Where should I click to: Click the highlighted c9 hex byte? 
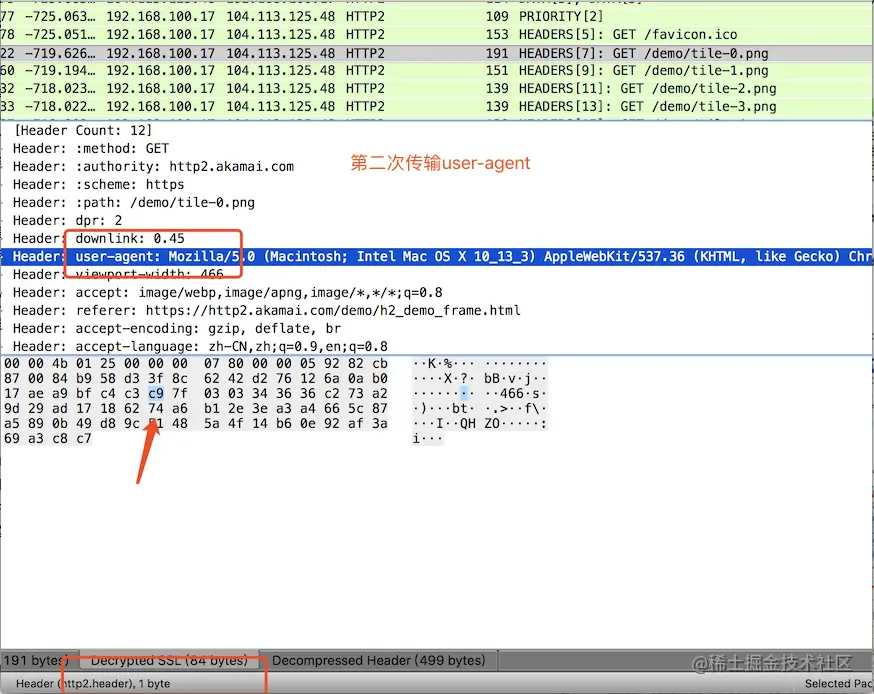tap(156, 394)
